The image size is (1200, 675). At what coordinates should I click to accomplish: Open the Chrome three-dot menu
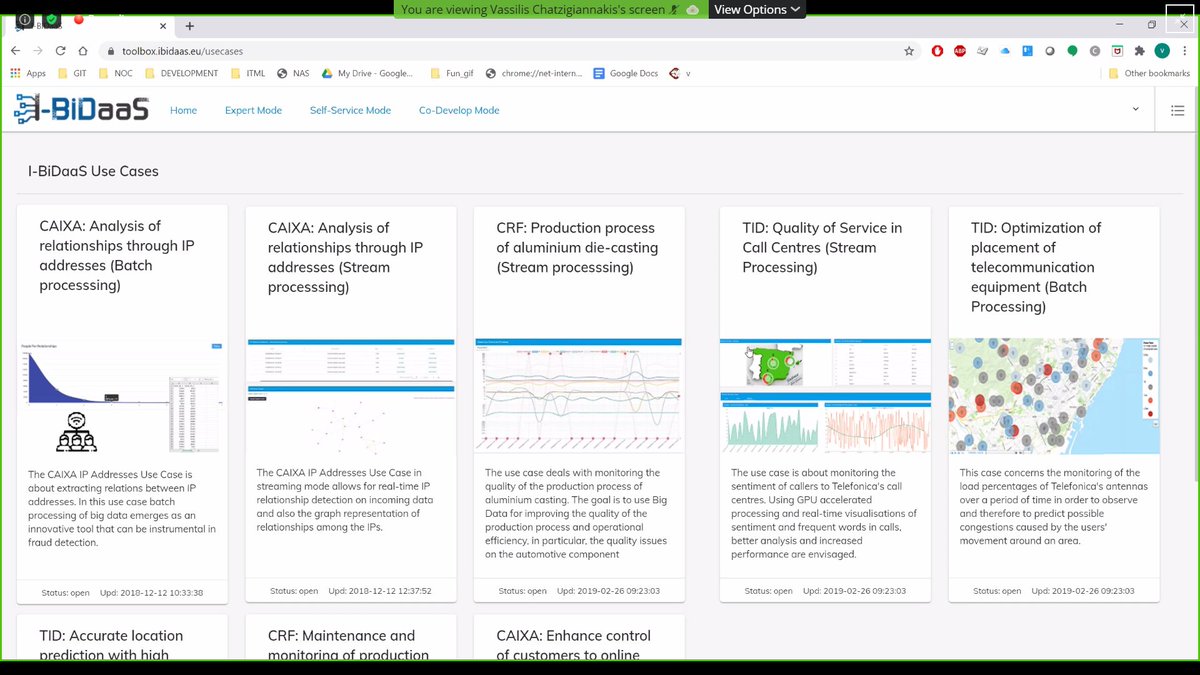[1184, 50]
